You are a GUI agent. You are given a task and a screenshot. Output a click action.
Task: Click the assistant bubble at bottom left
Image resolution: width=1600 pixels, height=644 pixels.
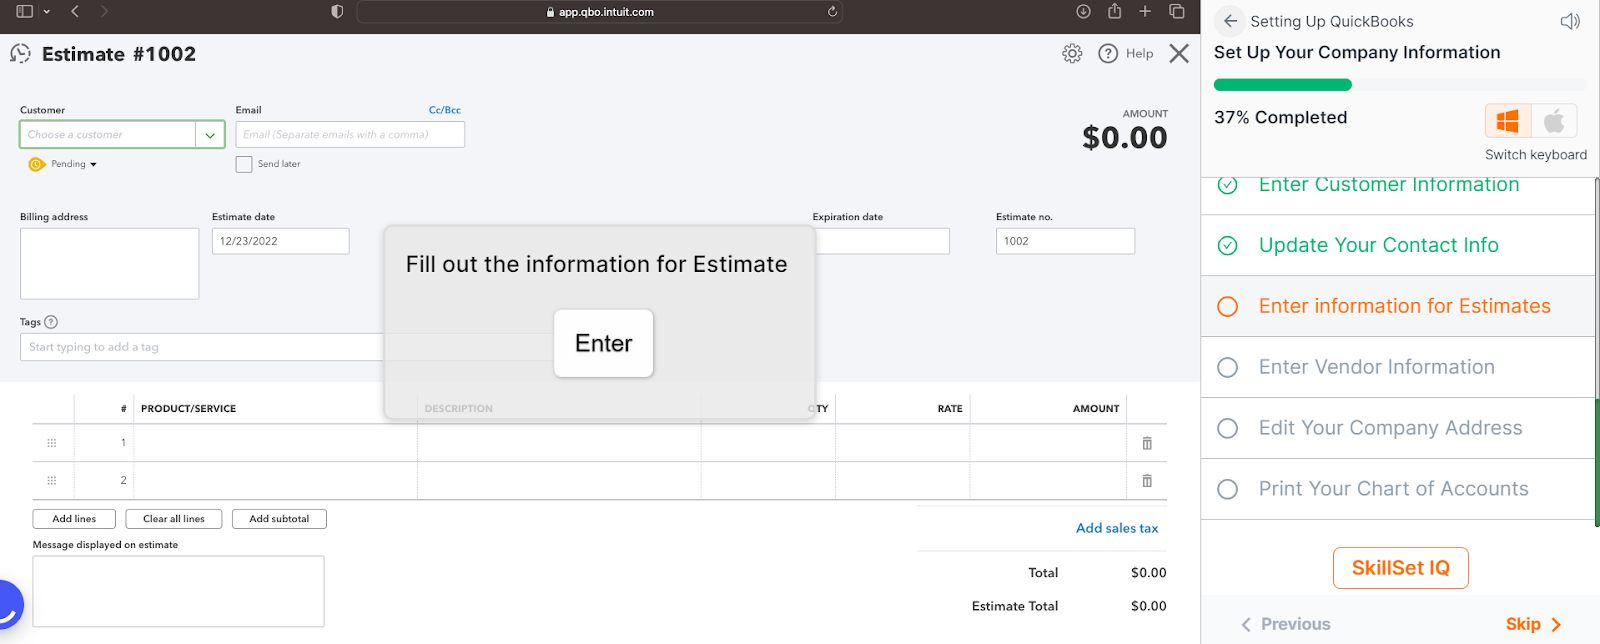point(8,605)
